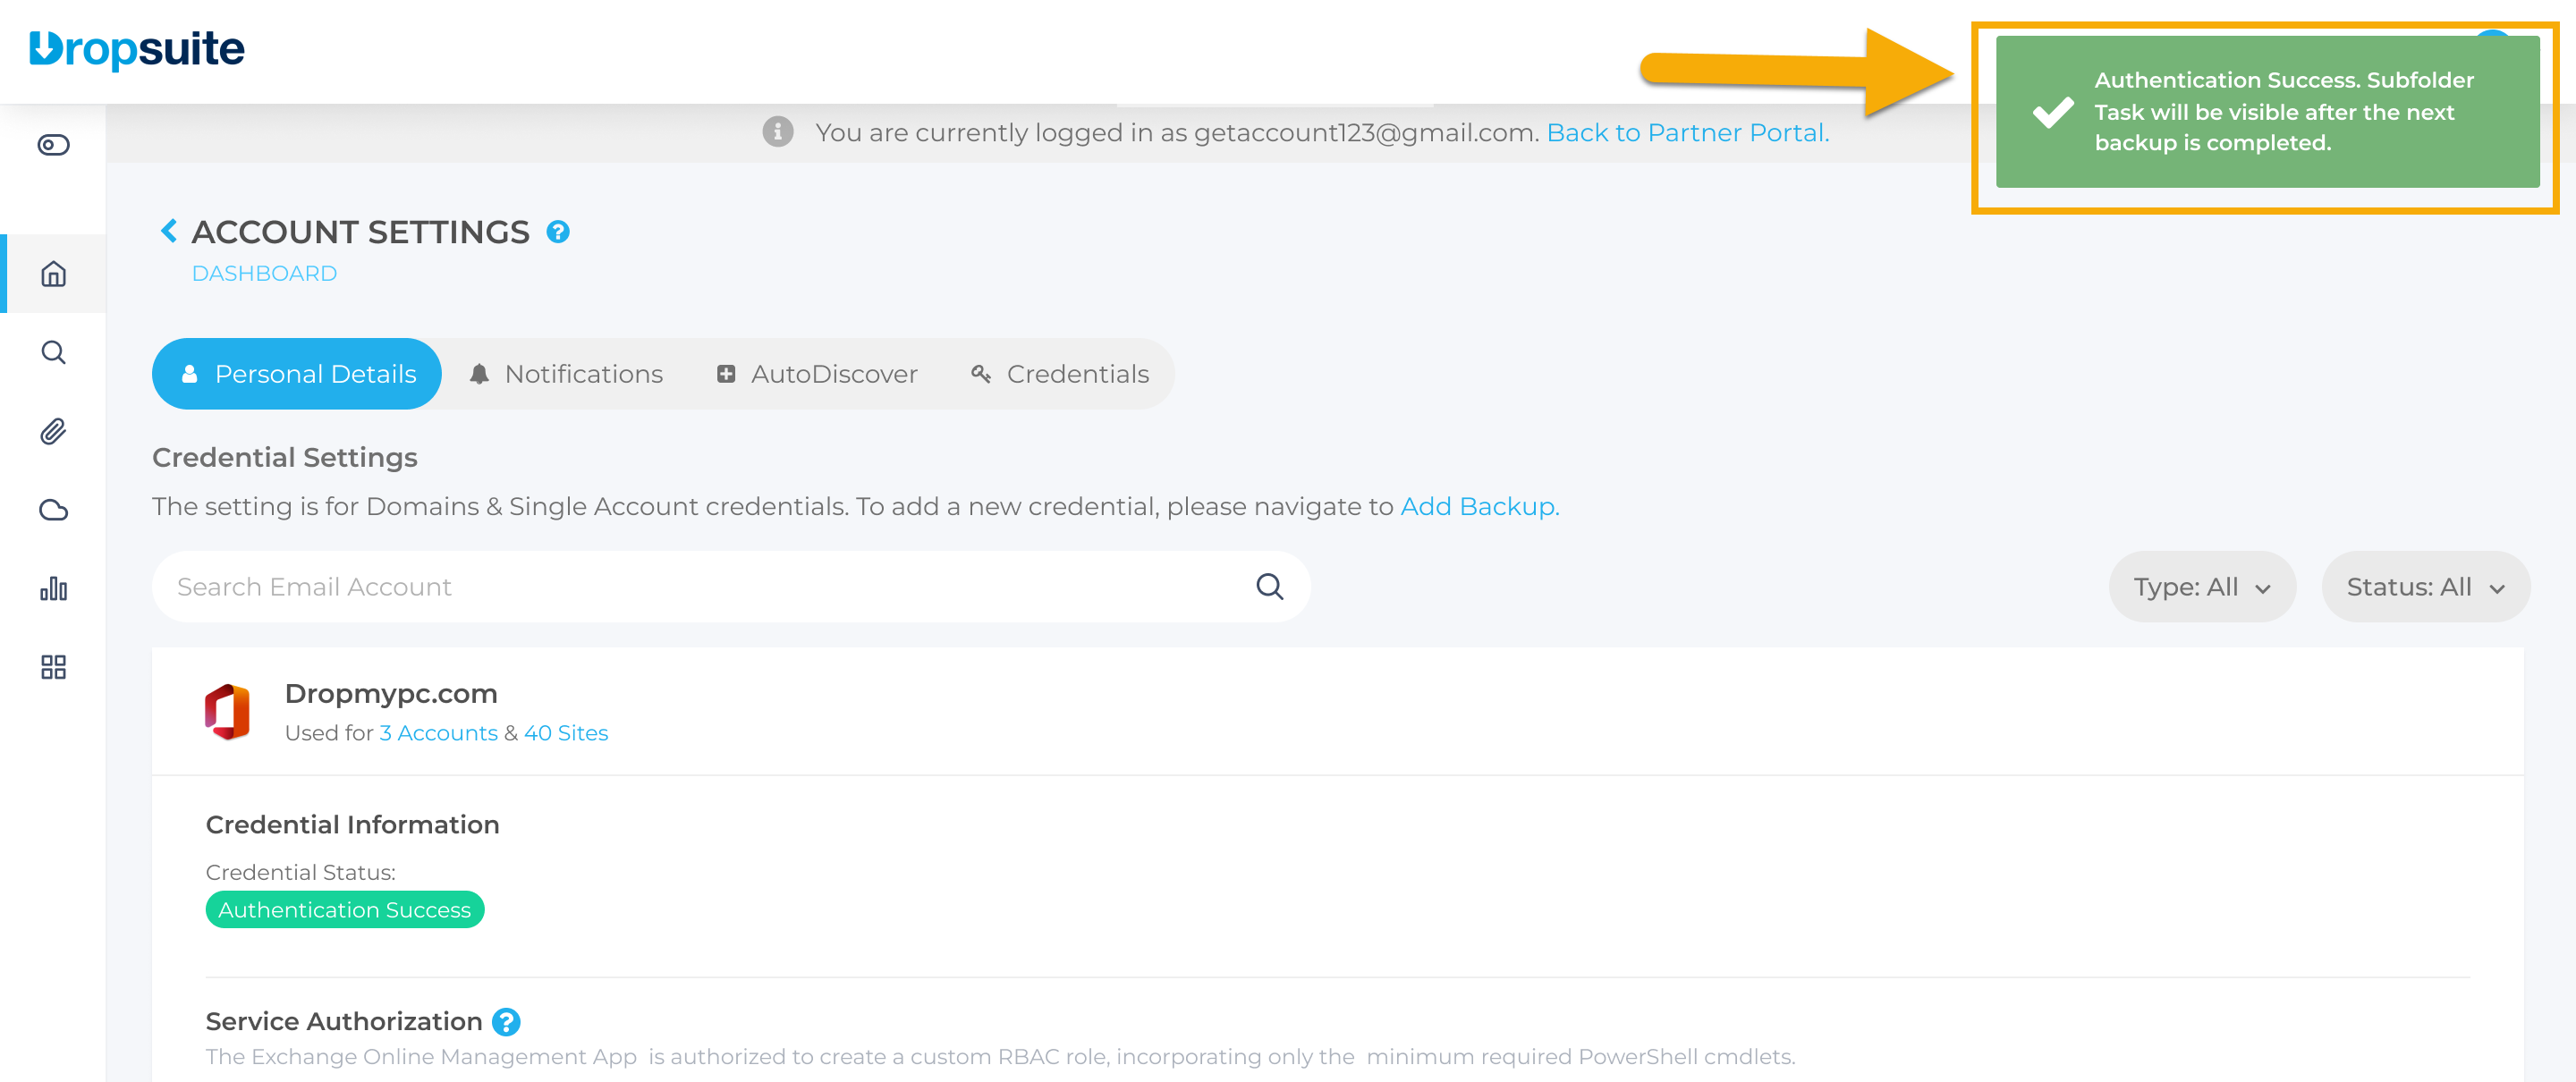Toggle the sidebar switch icon
This screenshot has width=2576, height=1082.
(53, 145)
